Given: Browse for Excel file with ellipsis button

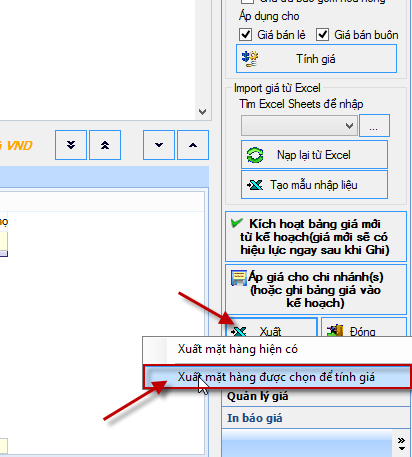Looking at the screenshot, I should click(x=374, y=126).
